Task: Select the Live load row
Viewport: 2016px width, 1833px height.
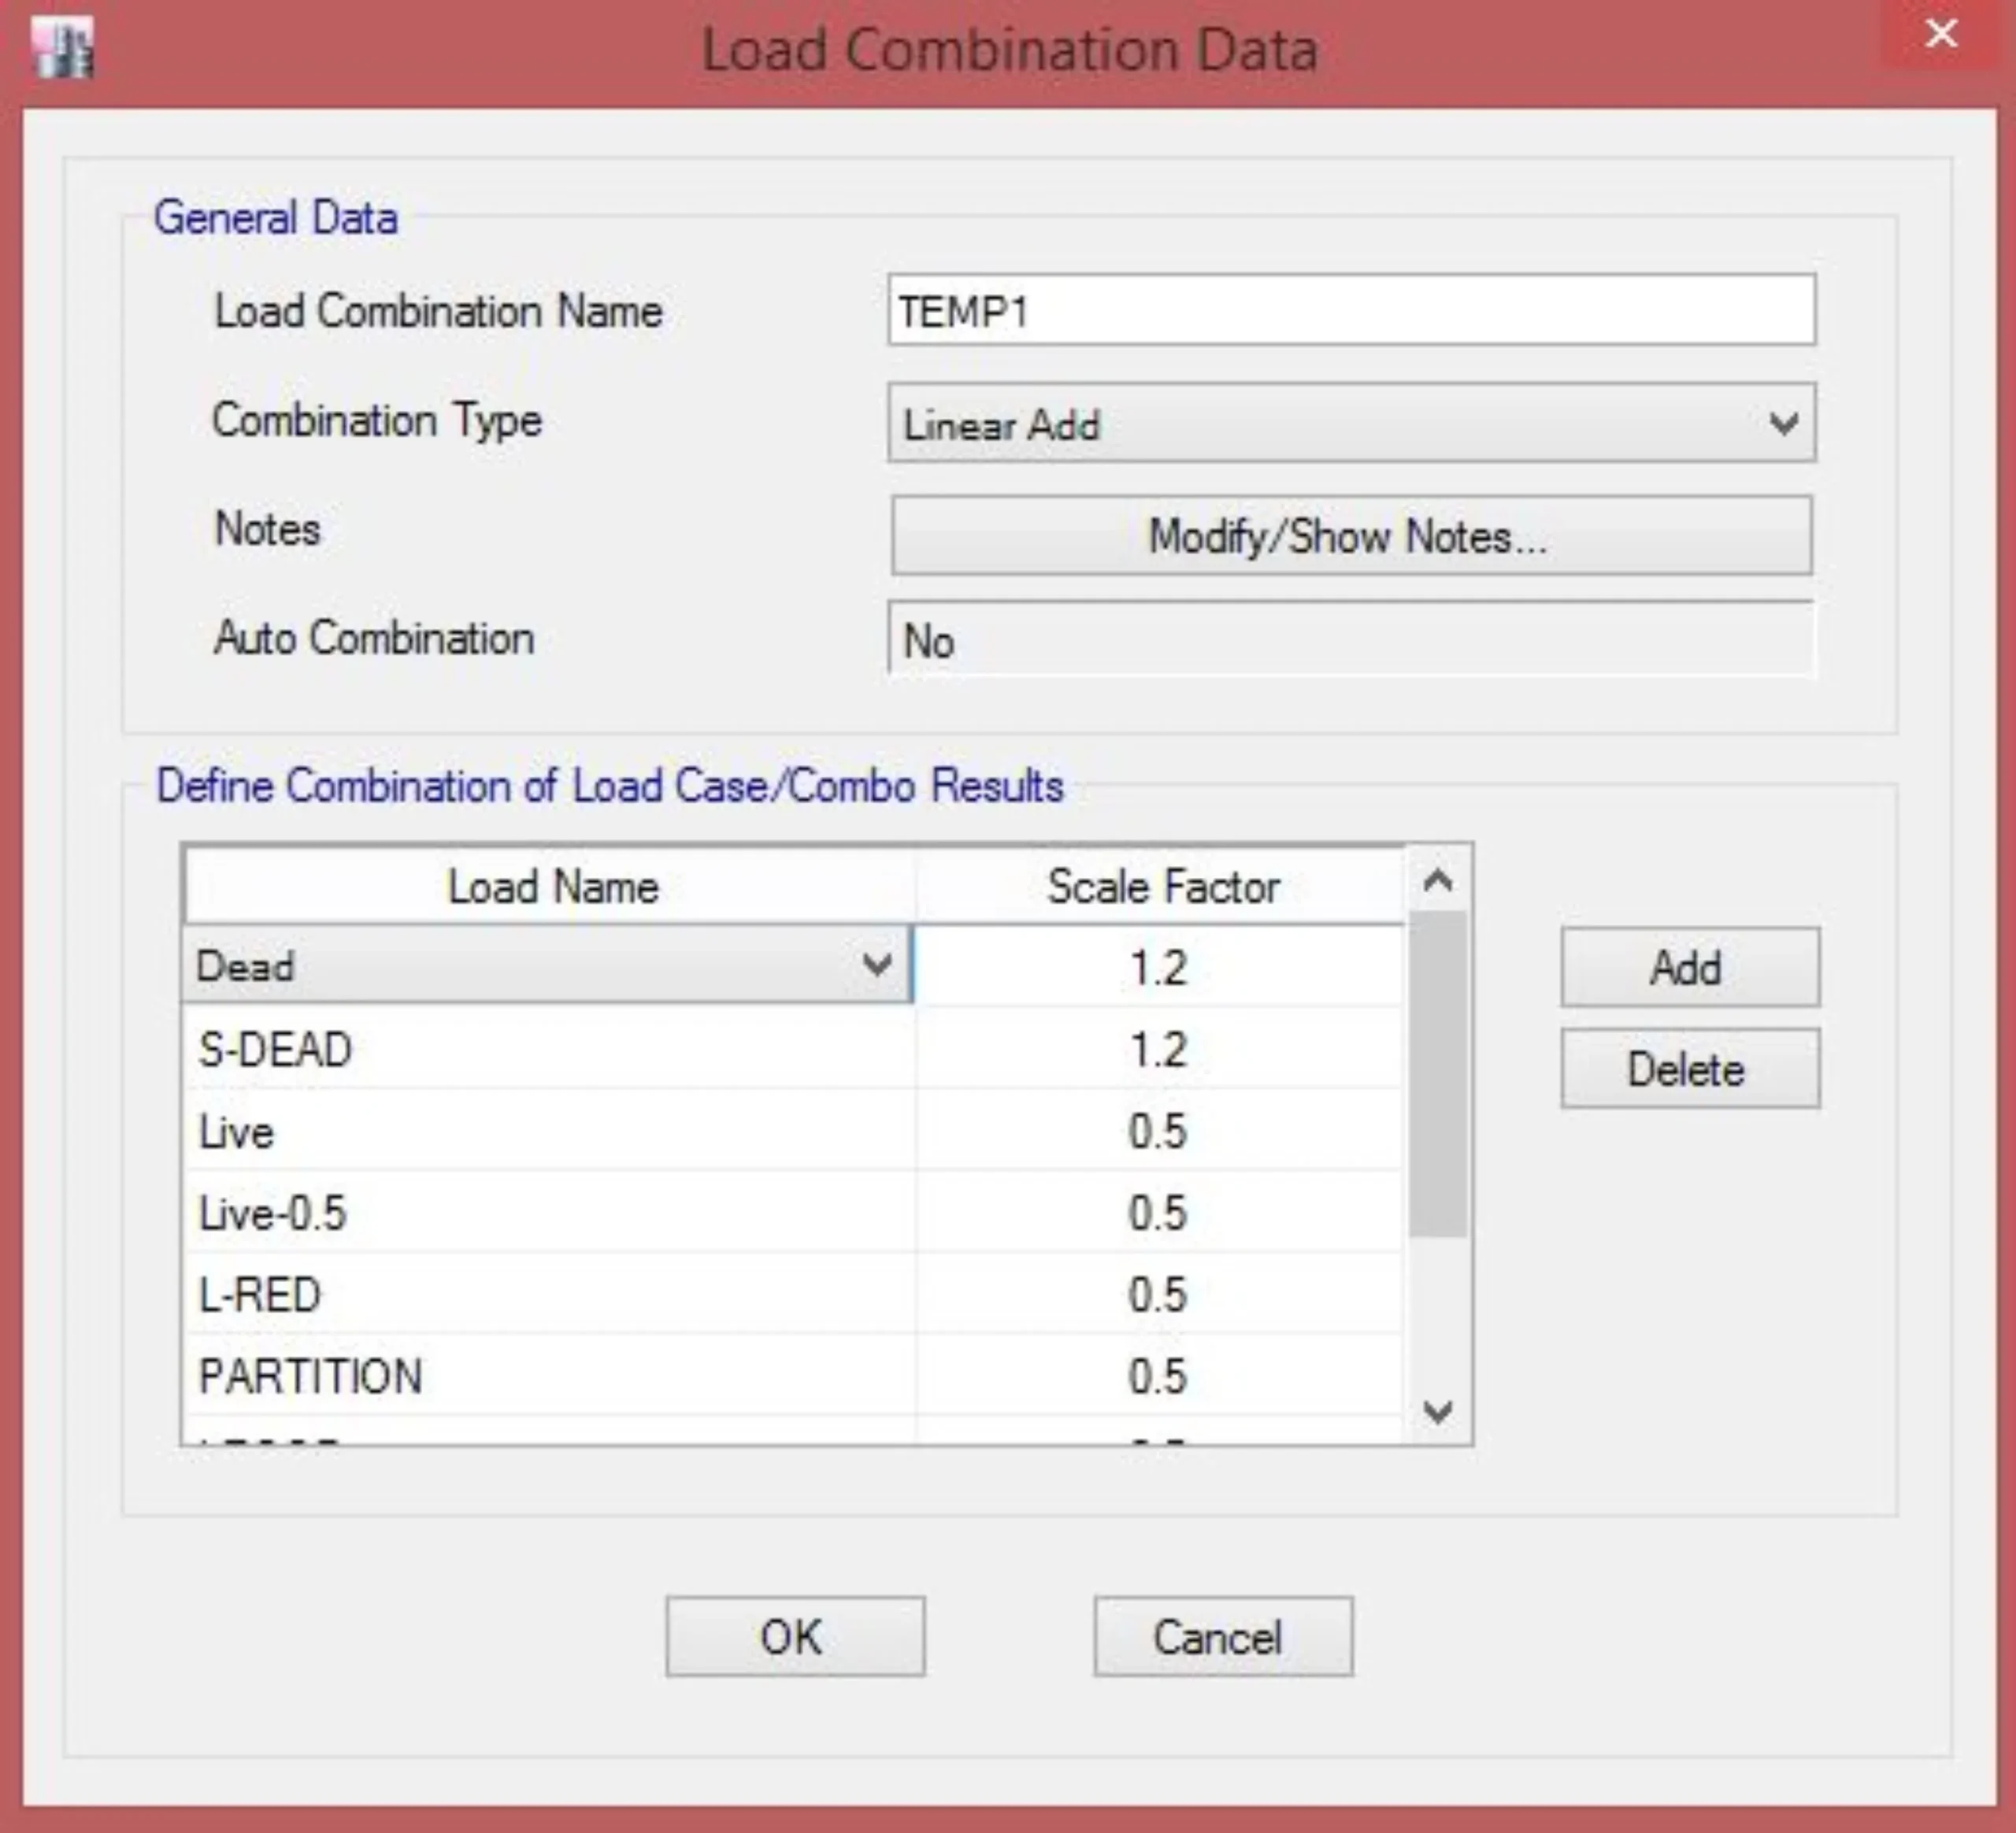Action: click(548, 1132)
